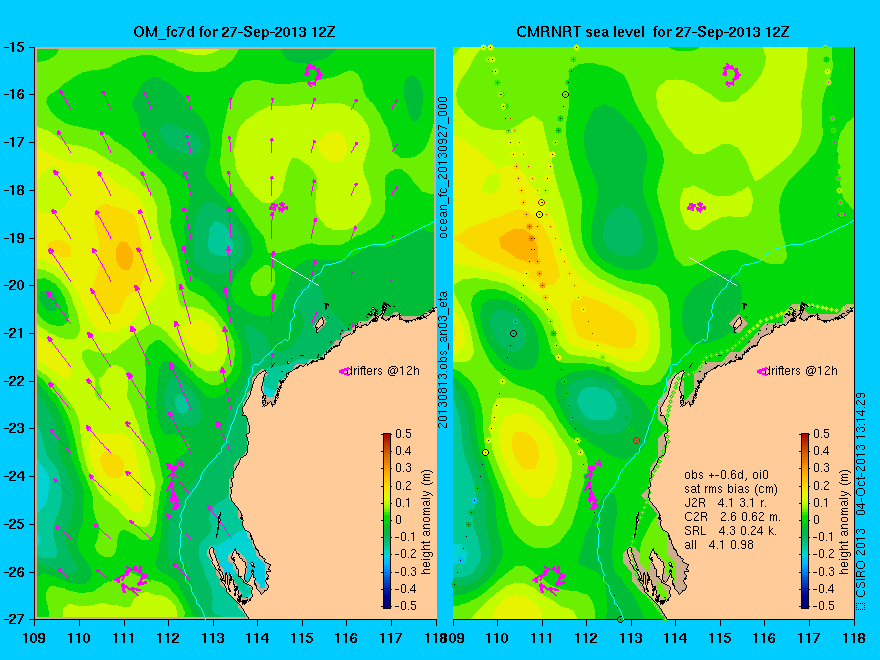The image size is (880, 660).
Task: Select the drifter track near -24.5 in right map
Action: pos(592,484)
